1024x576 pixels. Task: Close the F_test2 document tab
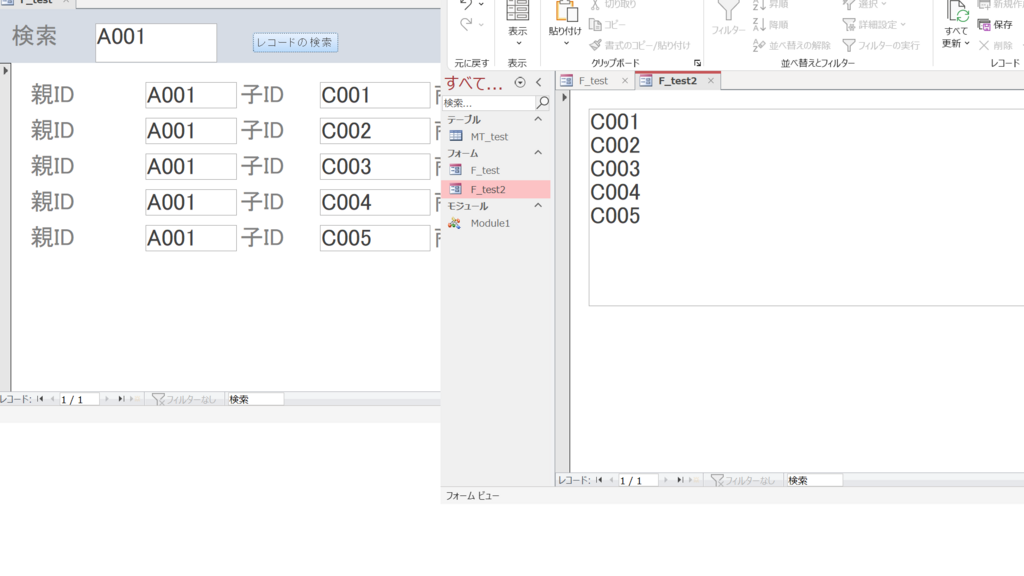[x=710, y=81]
